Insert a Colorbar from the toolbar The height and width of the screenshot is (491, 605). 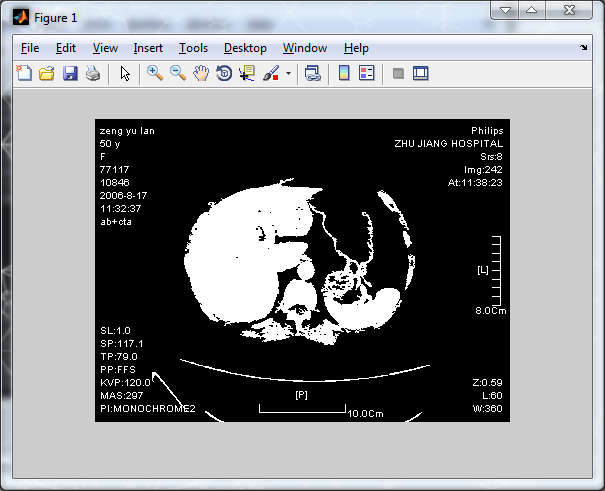343,73
